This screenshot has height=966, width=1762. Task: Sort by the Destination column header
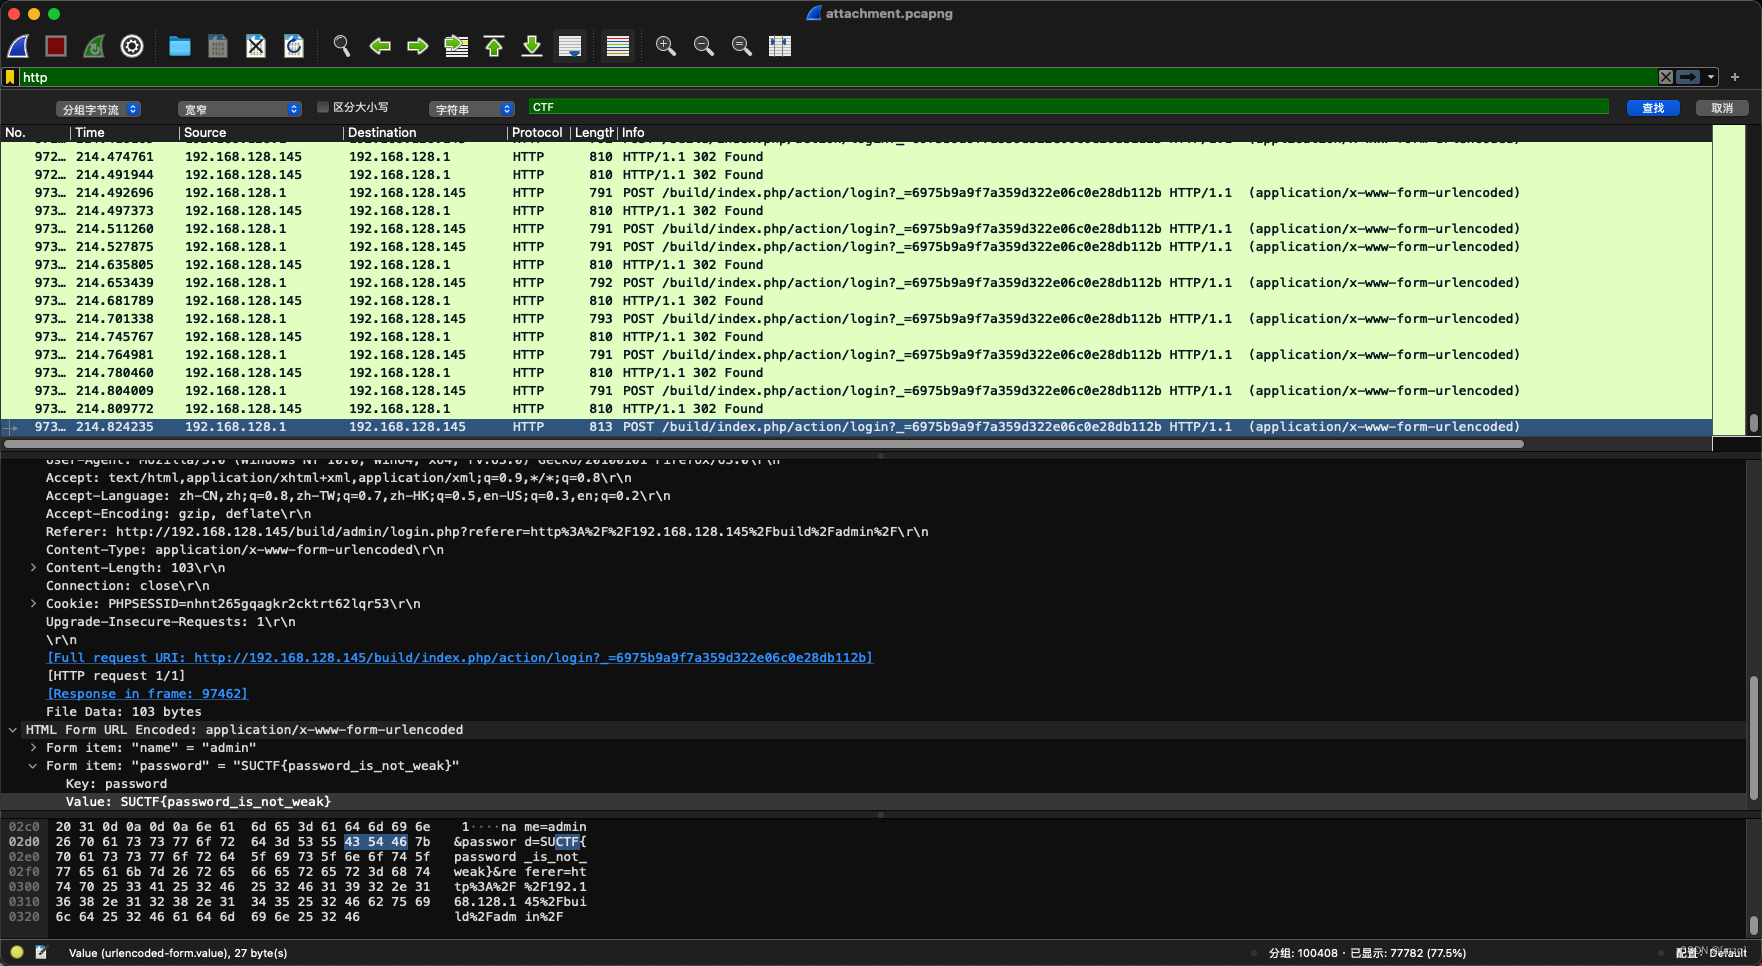pos(425,133)
